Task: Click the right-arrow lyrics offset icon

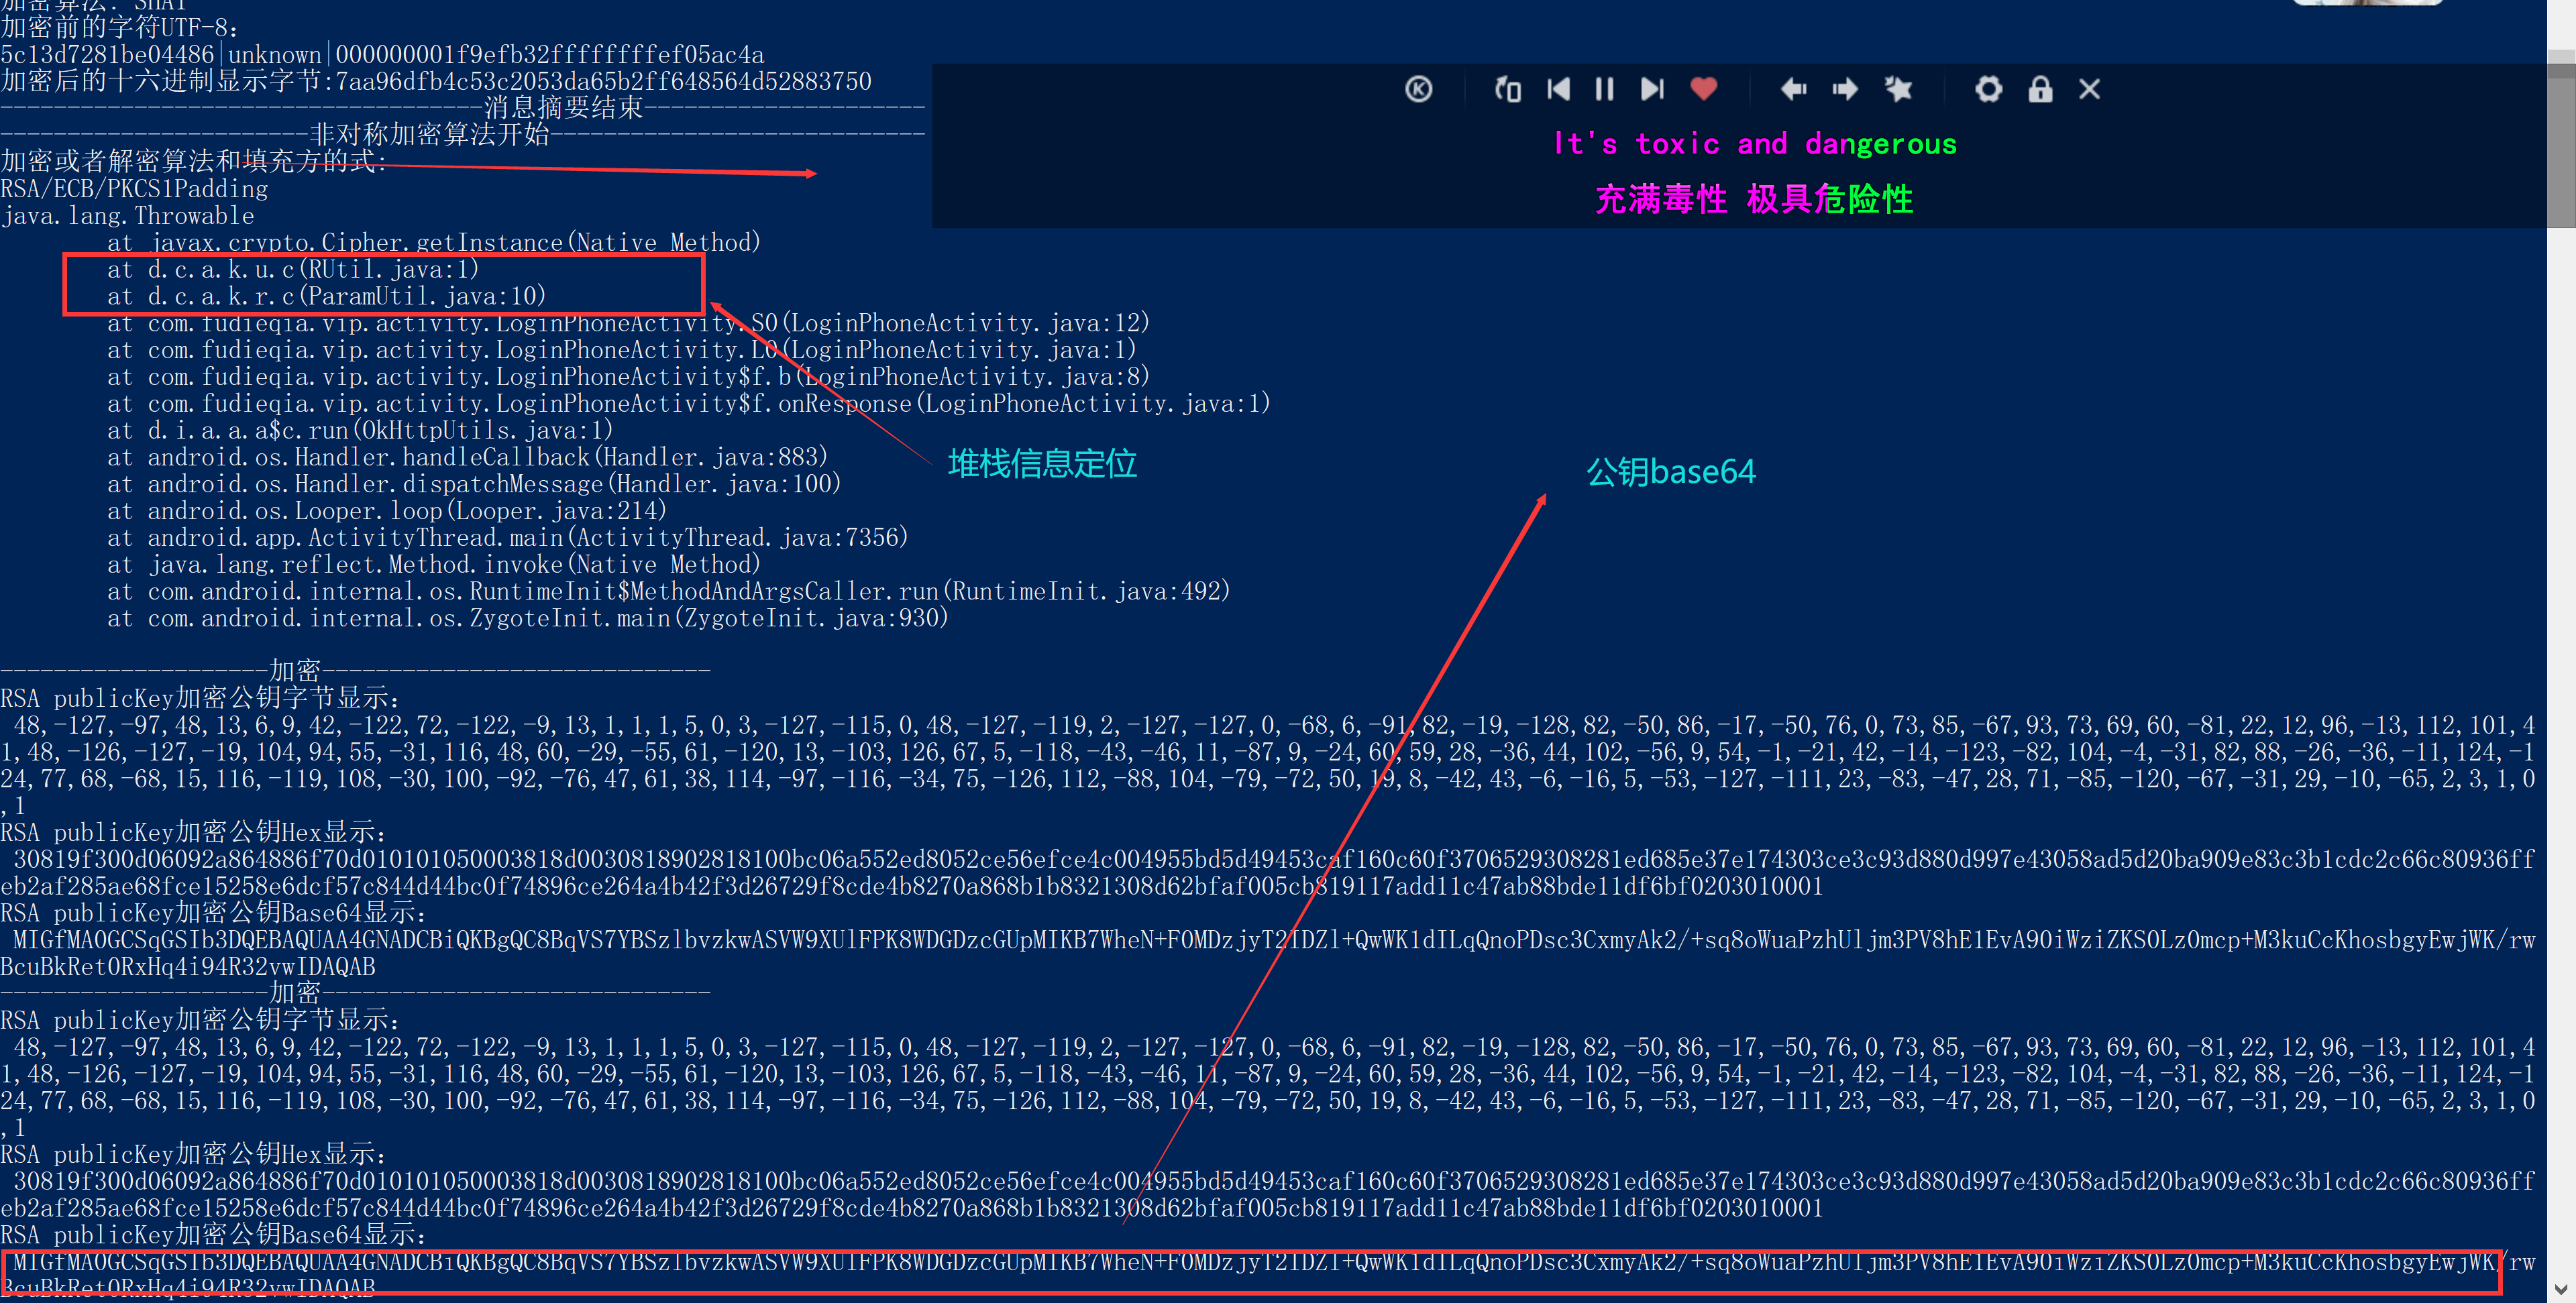Action: pos(1845,89)
